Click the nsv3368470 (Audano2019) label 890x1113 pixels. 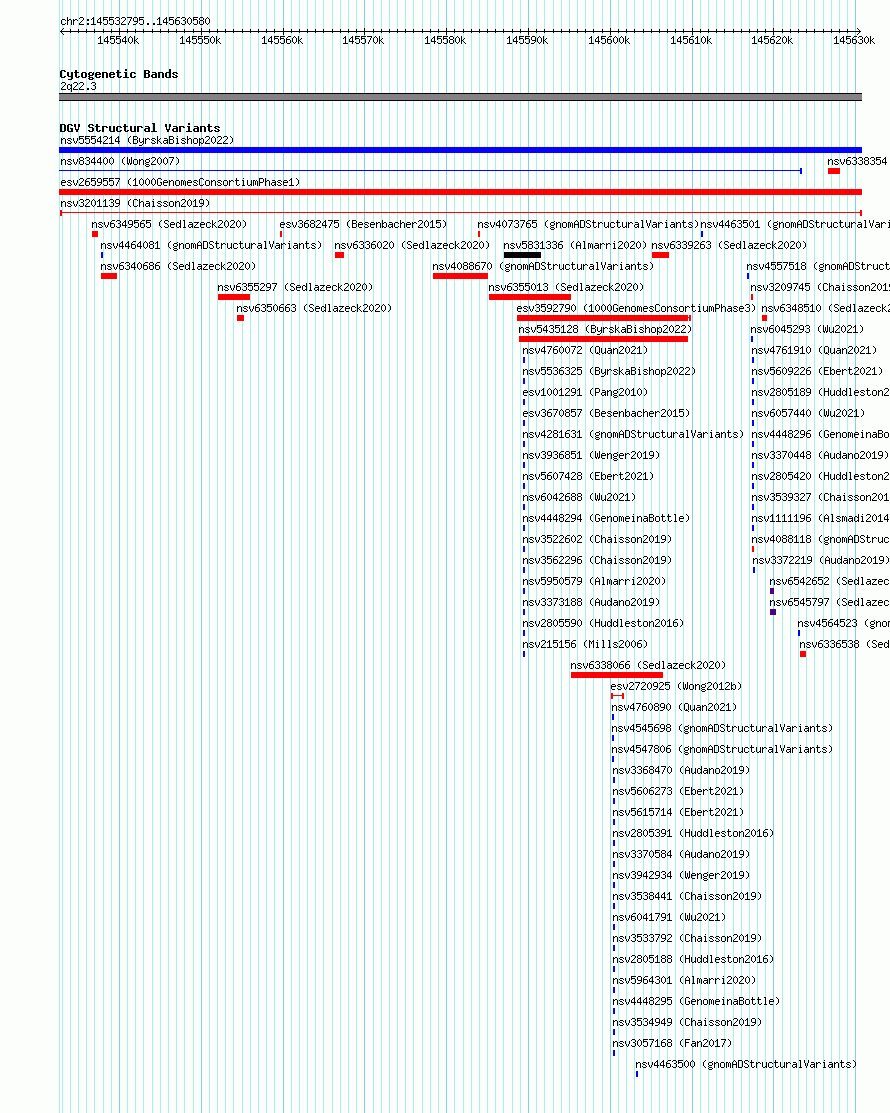coord(681,771)
